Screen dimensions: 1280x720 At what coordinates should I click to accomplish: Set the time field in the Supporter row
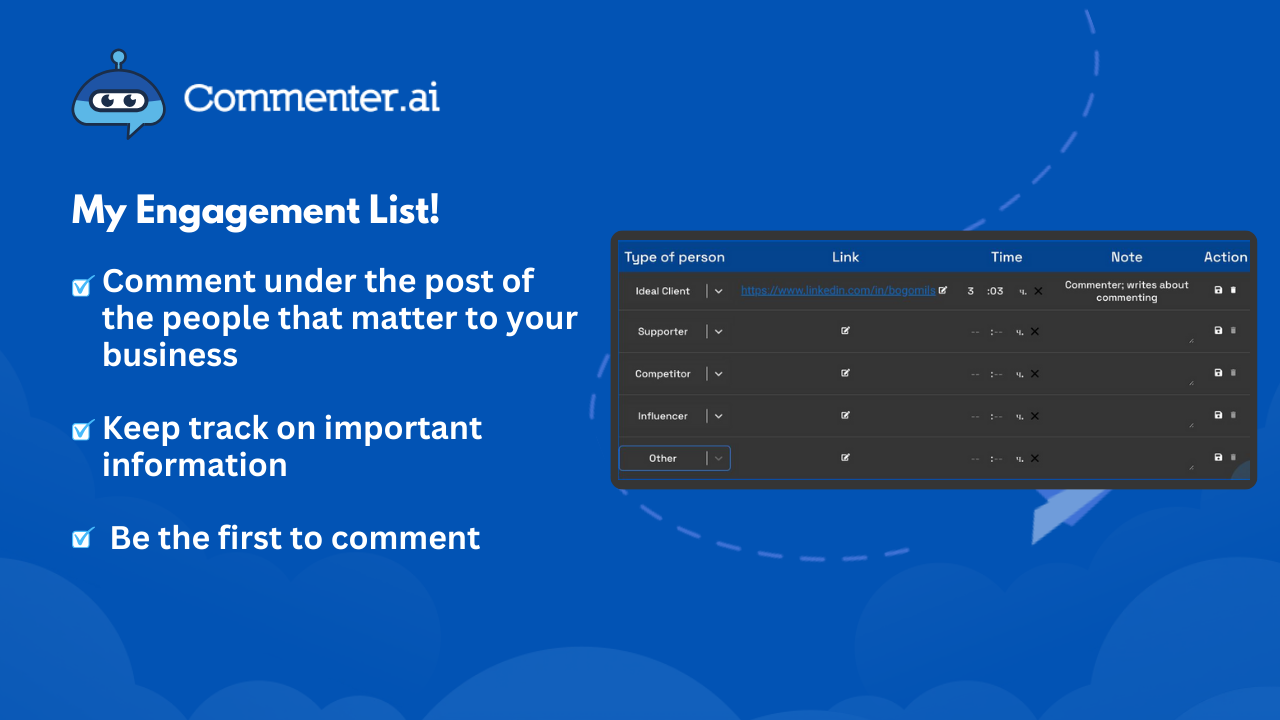(x=998, y=331)
